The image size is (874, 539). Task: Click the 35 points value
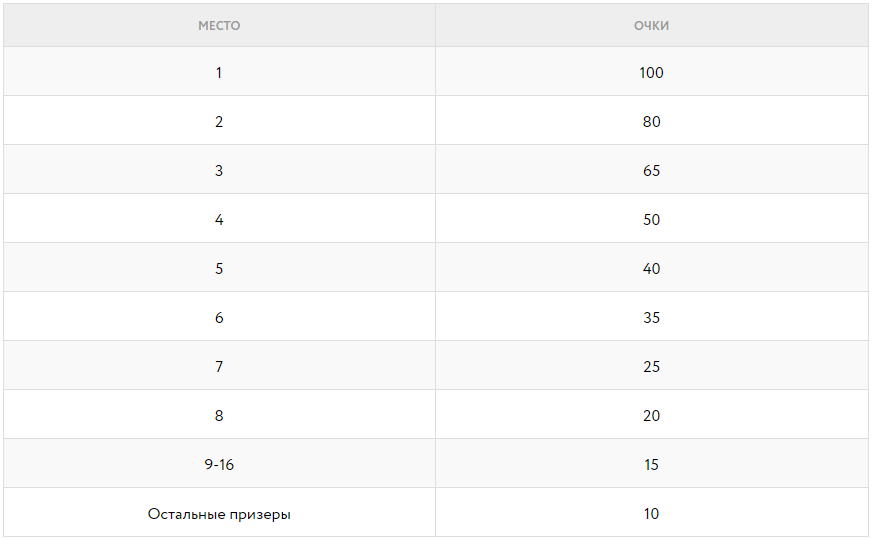(x=651, y=318)
